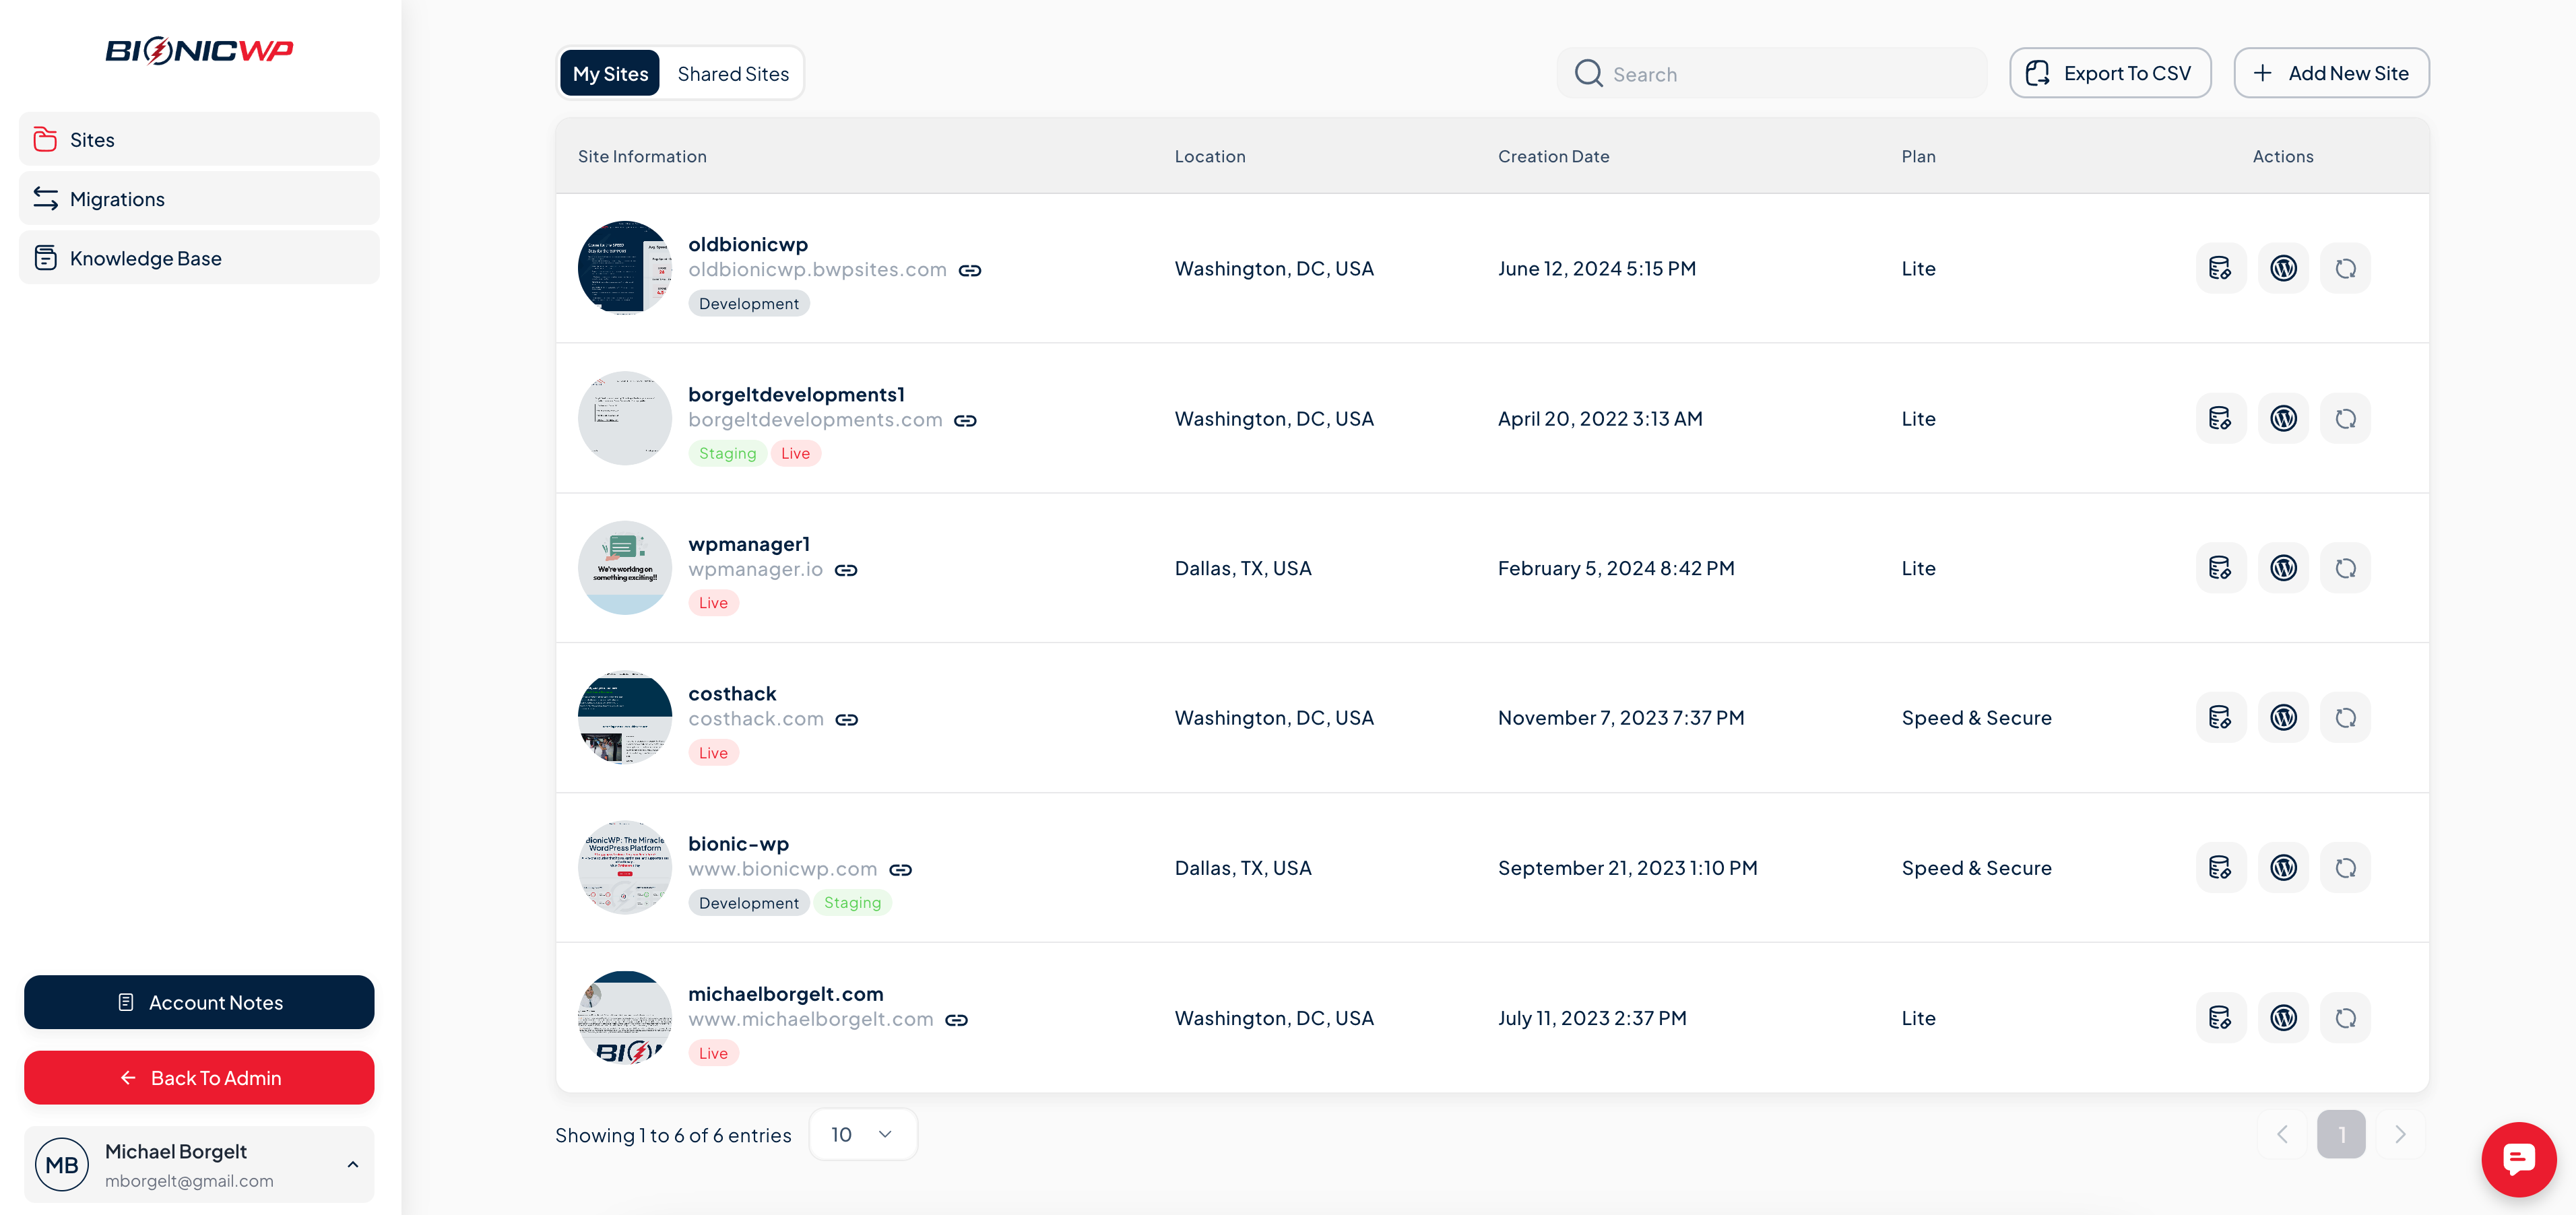This screenshot has width=2576, height=1215.
Task: Click the Live tag on costhack
Action: (x=713, y=752)
